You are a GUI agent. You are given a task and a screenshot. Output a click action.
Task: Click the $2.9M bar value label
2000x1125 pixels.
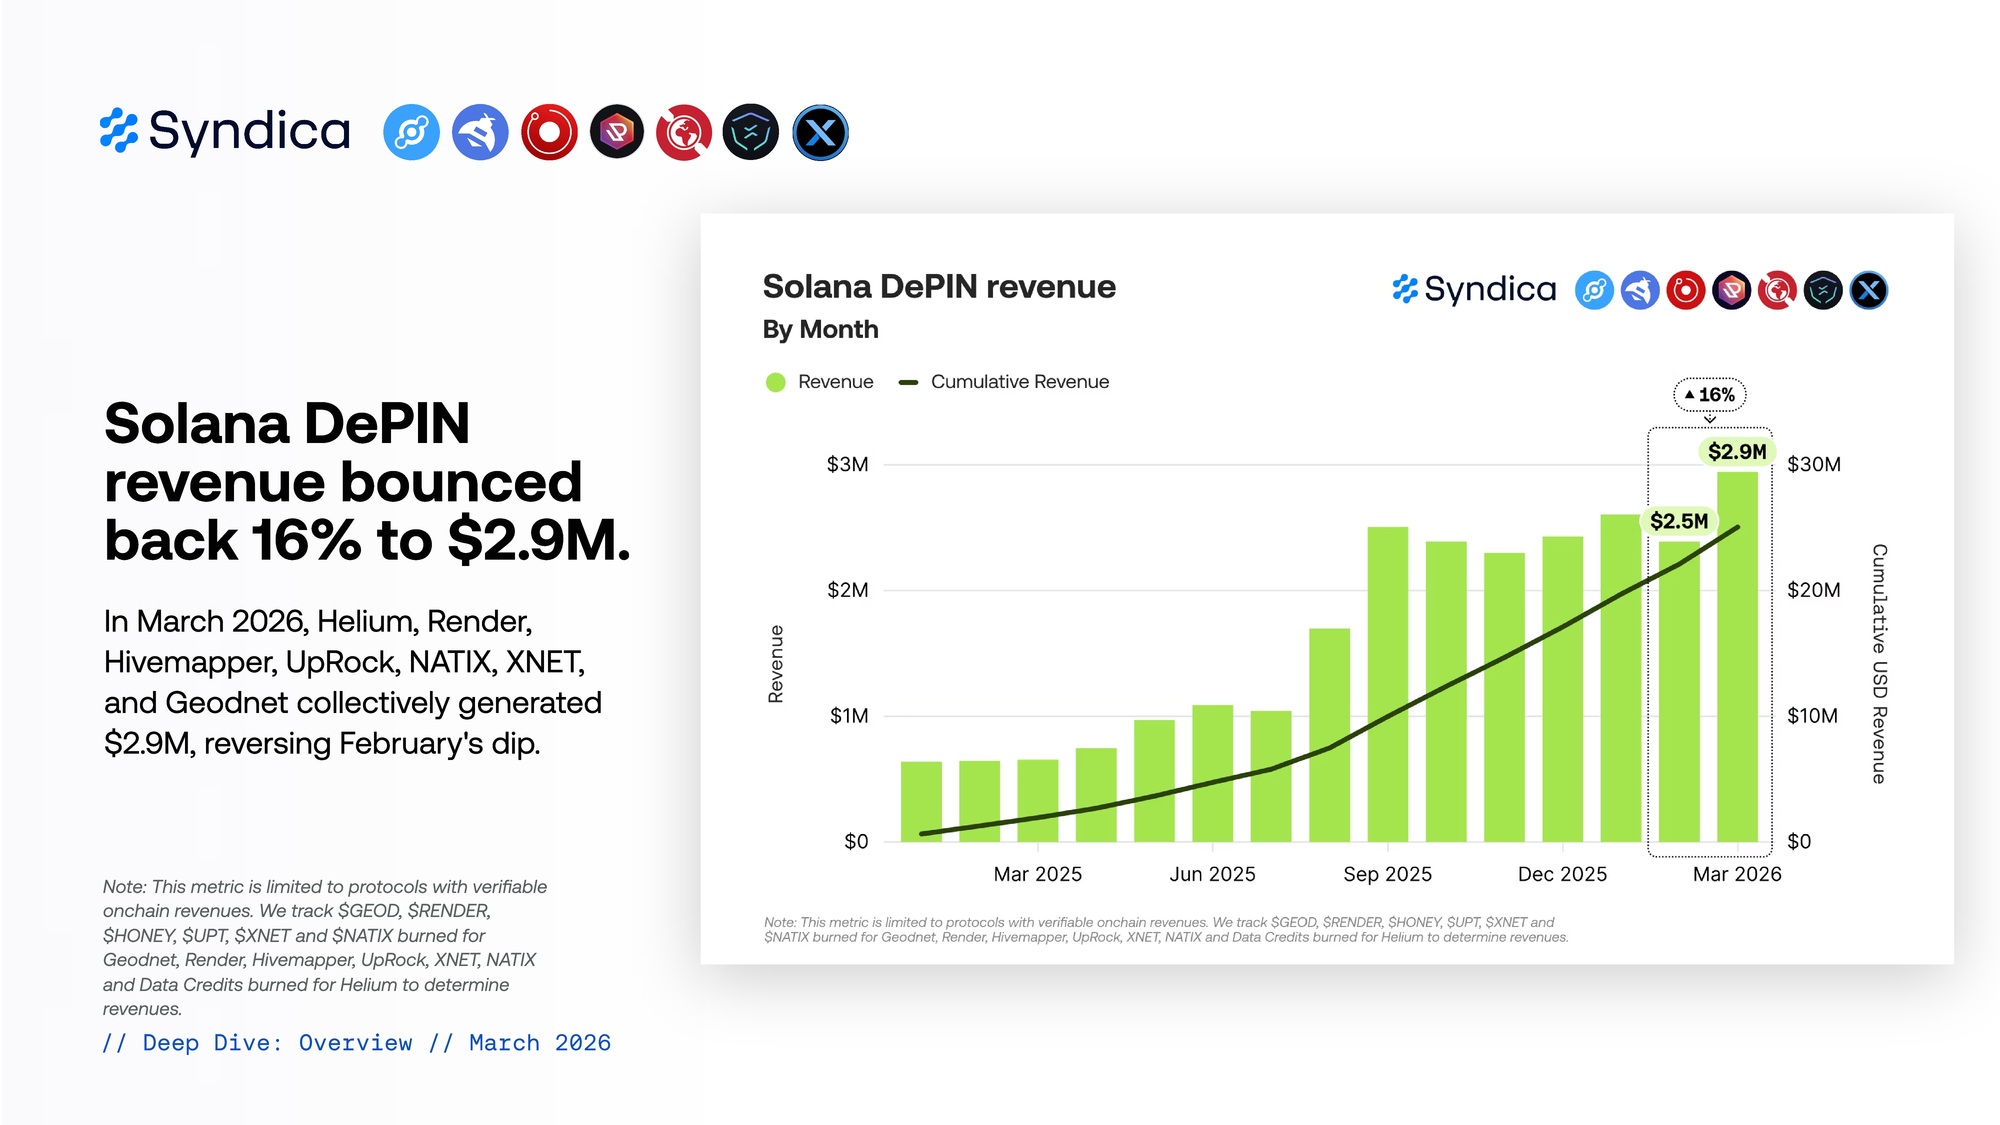pos(1736,451)
